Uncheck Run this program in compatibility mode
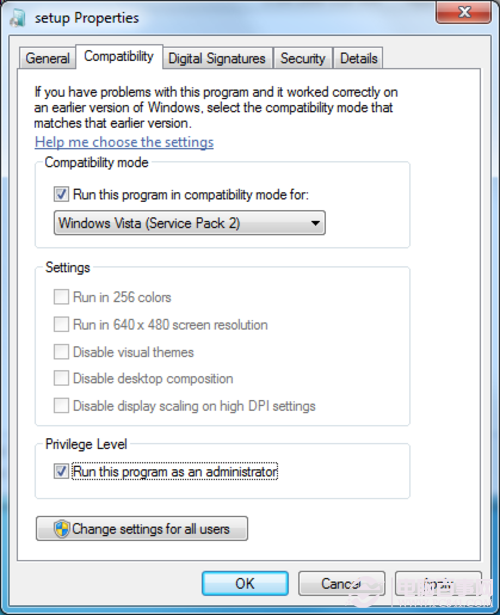500x615 pixels. coord(61,194)
